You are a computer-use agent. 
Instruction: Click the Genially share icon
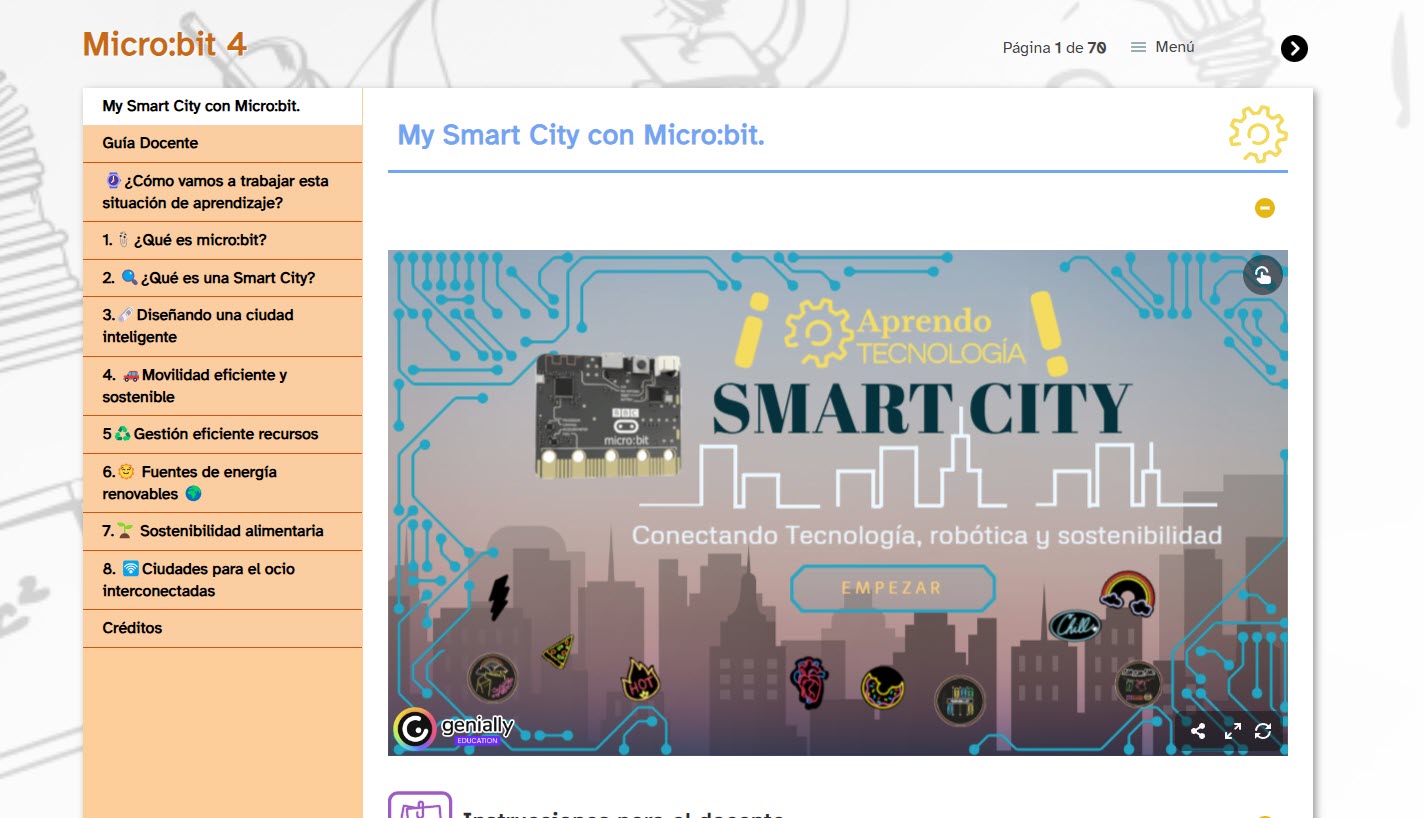[x=1198, y=731]
